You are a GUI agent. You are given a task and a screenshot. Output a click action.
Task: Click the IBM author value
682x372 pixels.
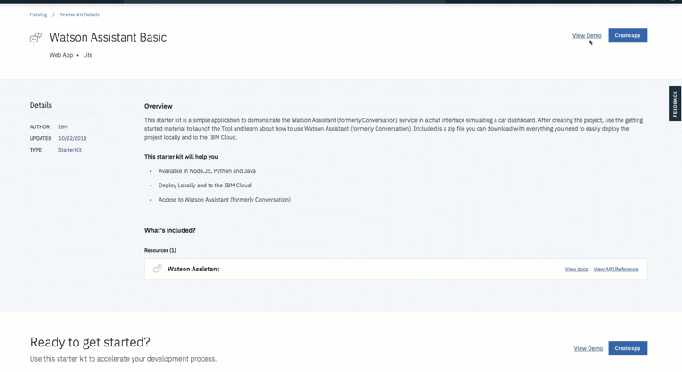point(63,127)
